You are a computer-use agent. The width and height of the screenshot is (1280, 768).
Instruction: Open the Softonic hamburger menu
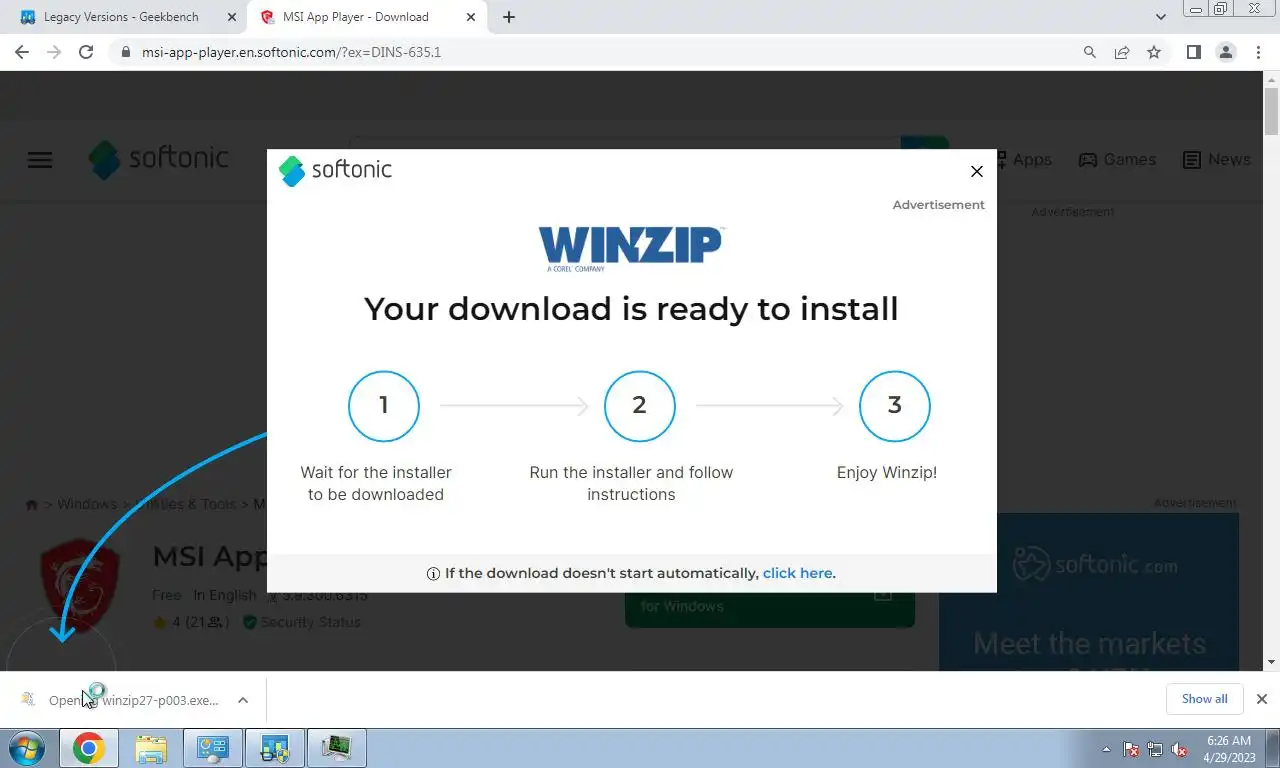[x=39, y=160]
